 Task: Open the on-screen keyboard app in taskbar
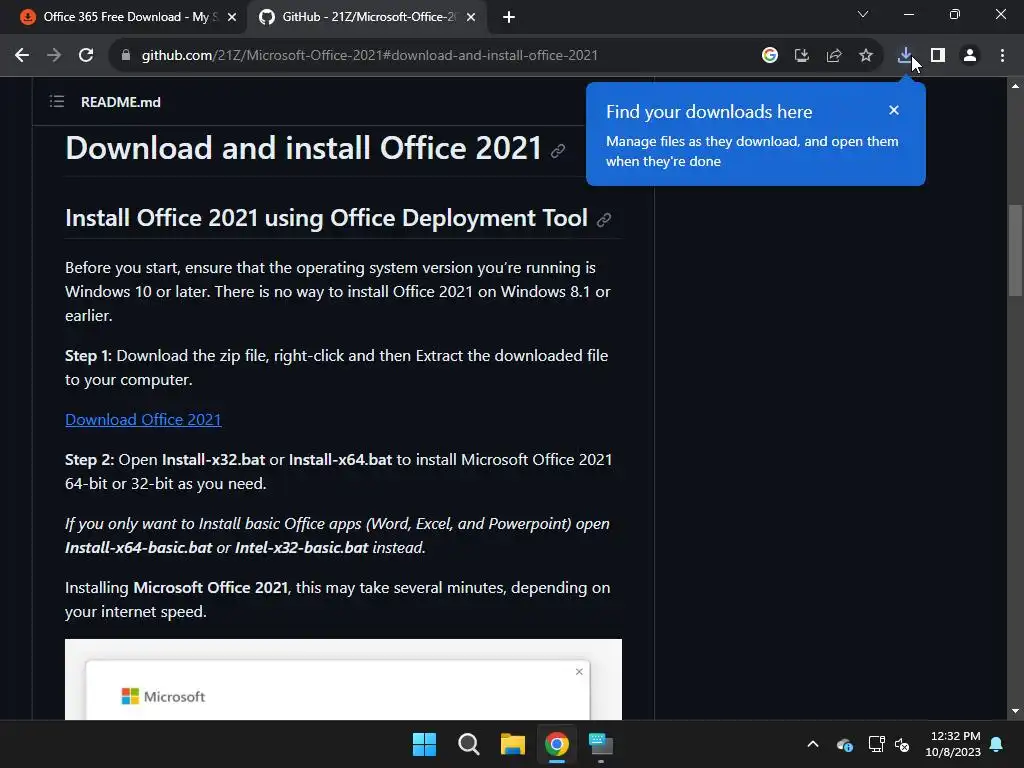click(601, 744)
